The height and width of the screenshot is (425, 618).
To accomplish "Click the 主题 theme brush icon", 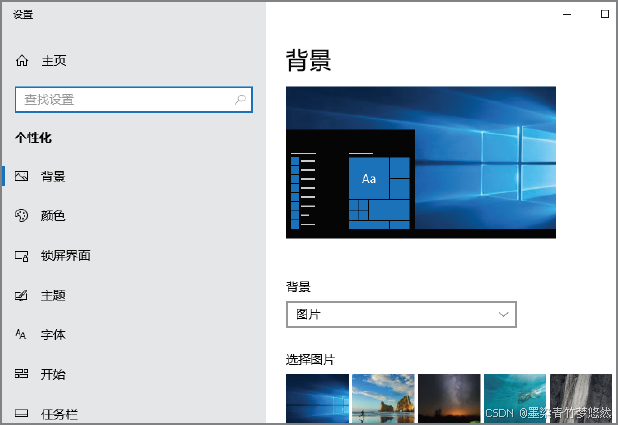I will coord(21,295).
